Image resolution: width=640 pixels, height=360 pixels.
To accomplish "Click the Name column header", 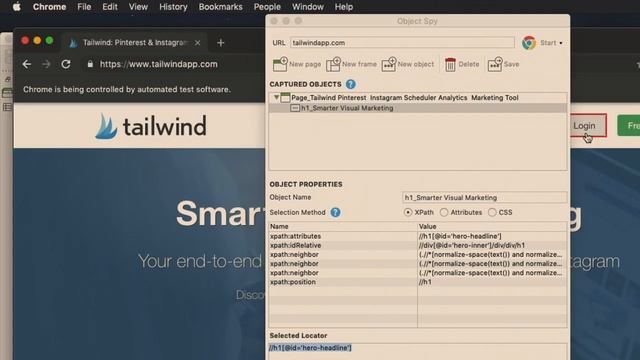I will click(x=343, y=226).
